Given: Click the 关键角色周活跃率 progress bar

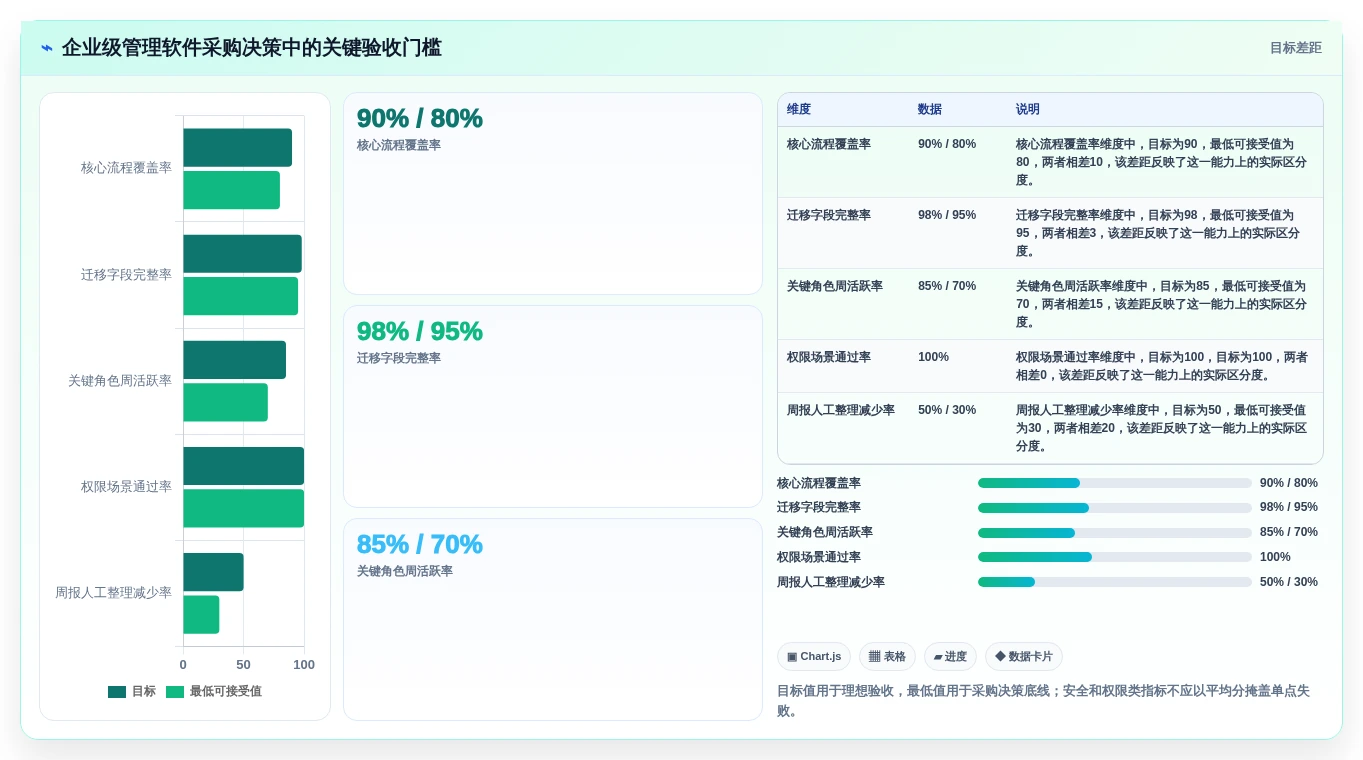Looking at the screenshot, I should coord(1115,533).
